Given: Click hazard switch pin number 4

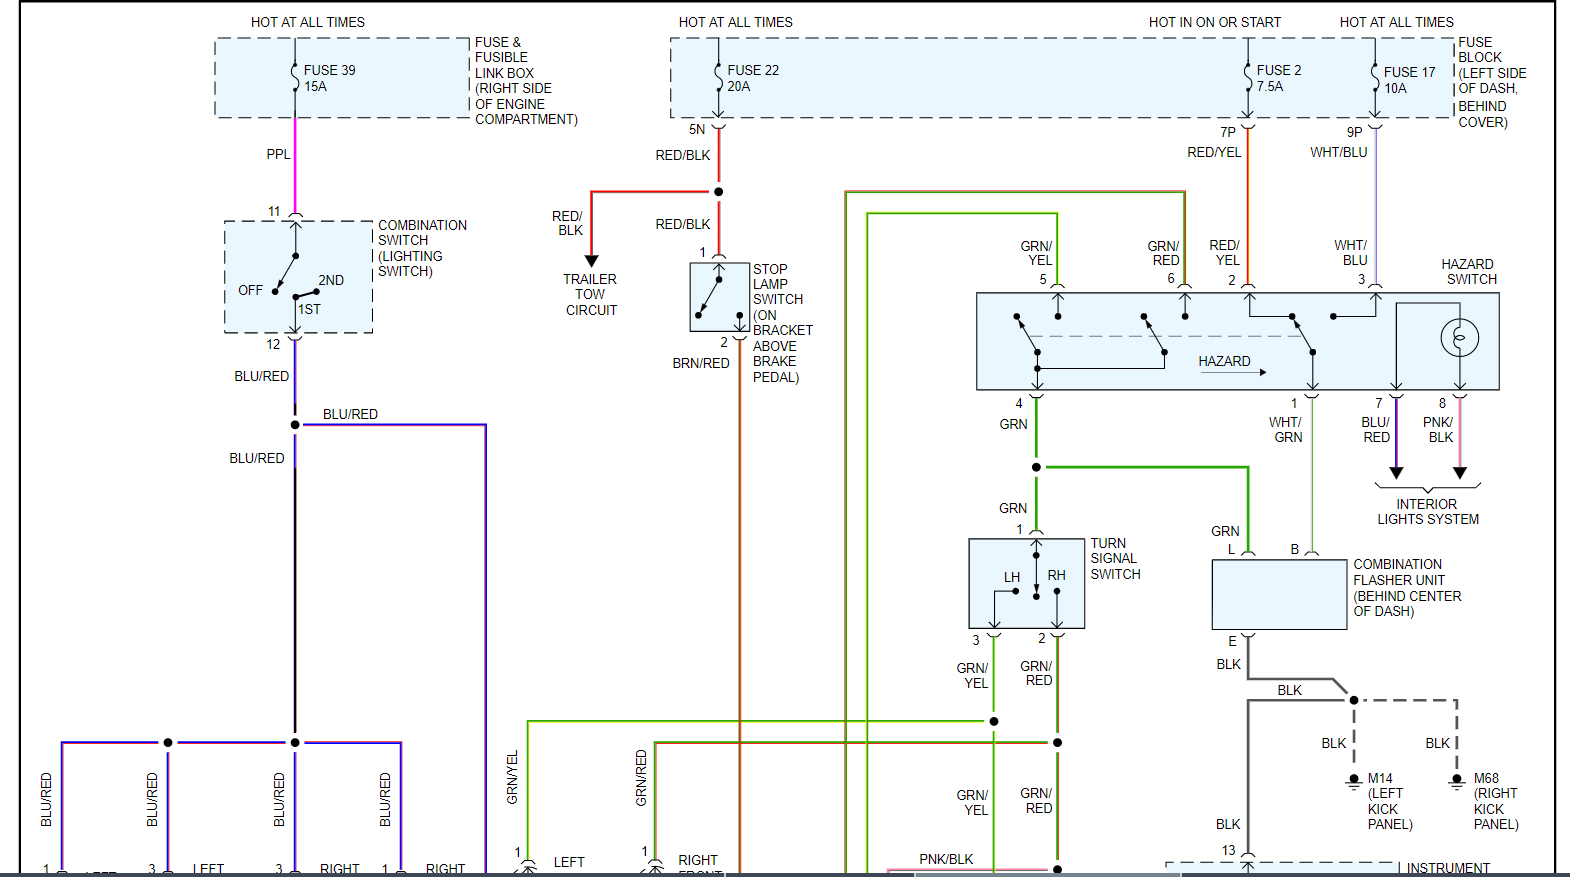Looking at the screenshot, I should pyautogui.click(x=1019, y=403).
